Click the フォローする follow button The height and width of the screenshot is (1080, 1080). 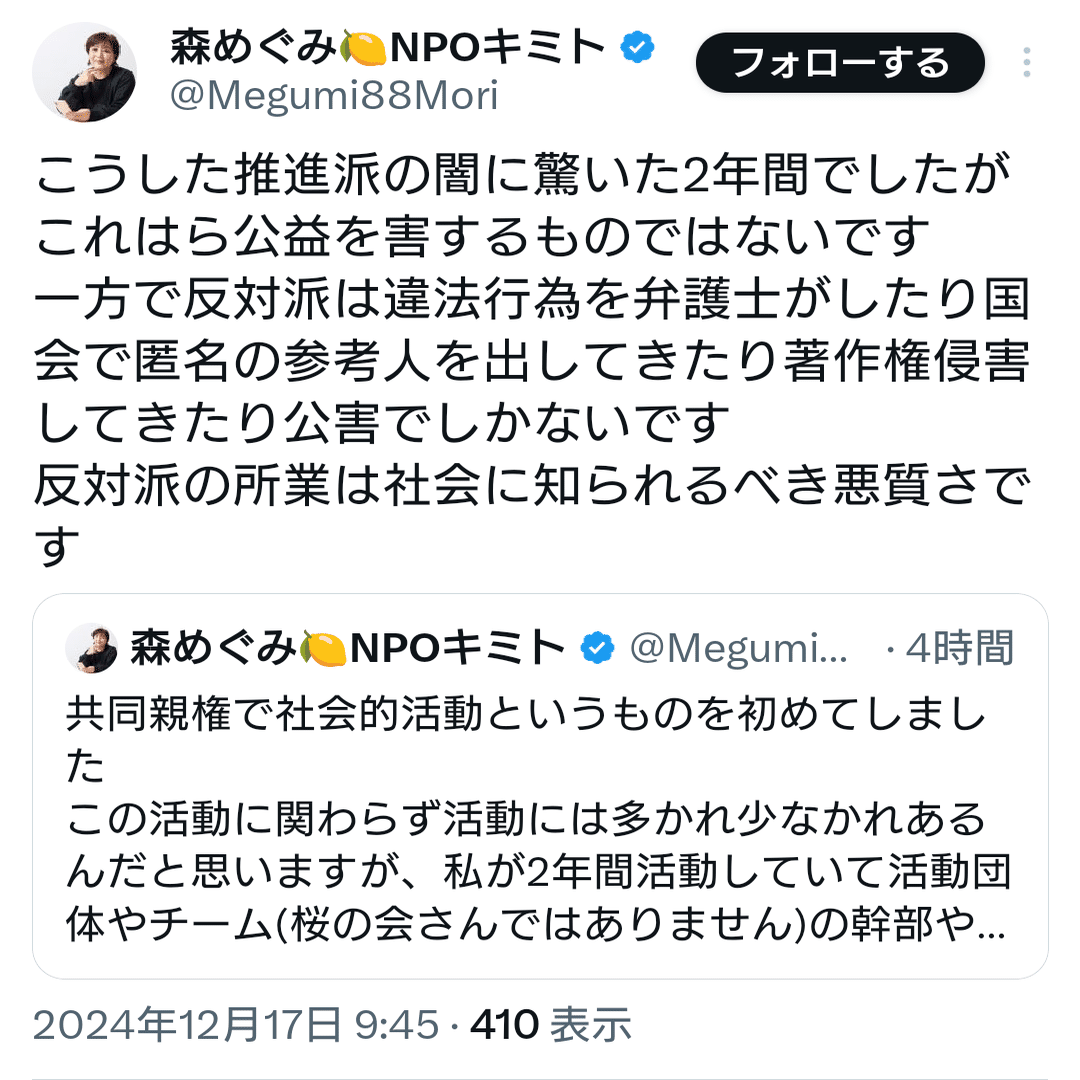[x=840, y=63]
